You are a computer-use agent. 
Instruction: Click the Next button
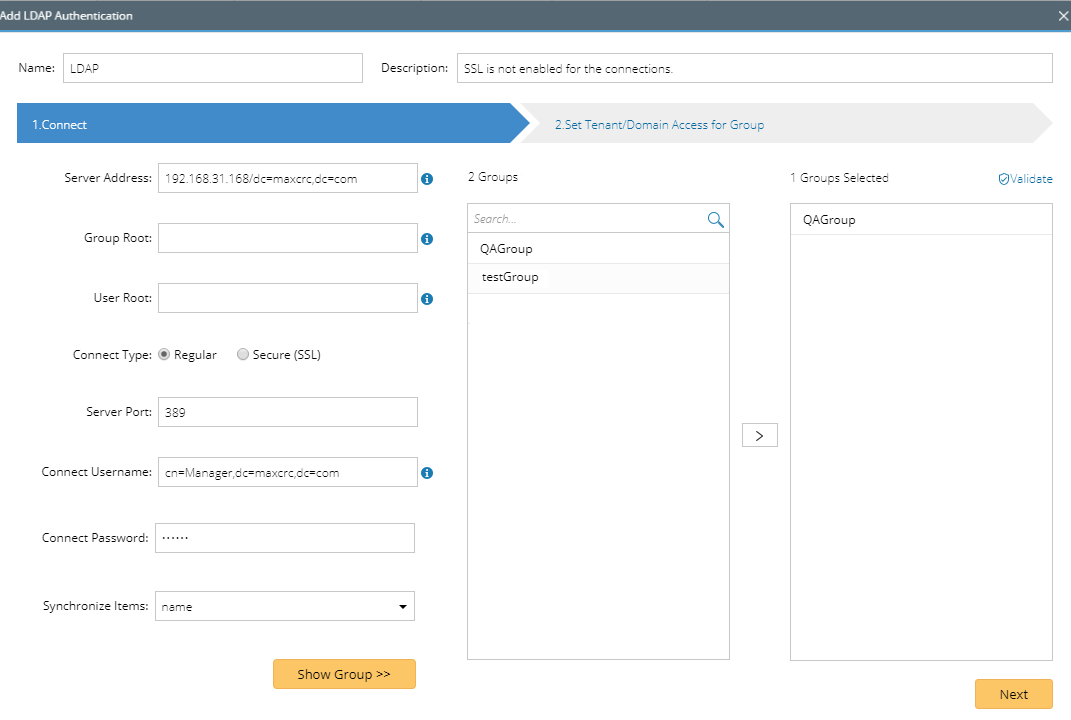(1013, 694)
